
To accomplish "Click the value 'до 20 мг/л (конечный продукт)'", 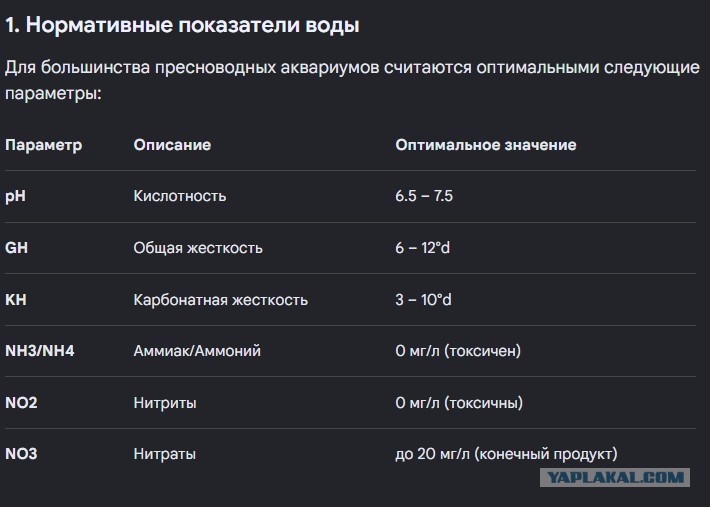I will (506, 454).
